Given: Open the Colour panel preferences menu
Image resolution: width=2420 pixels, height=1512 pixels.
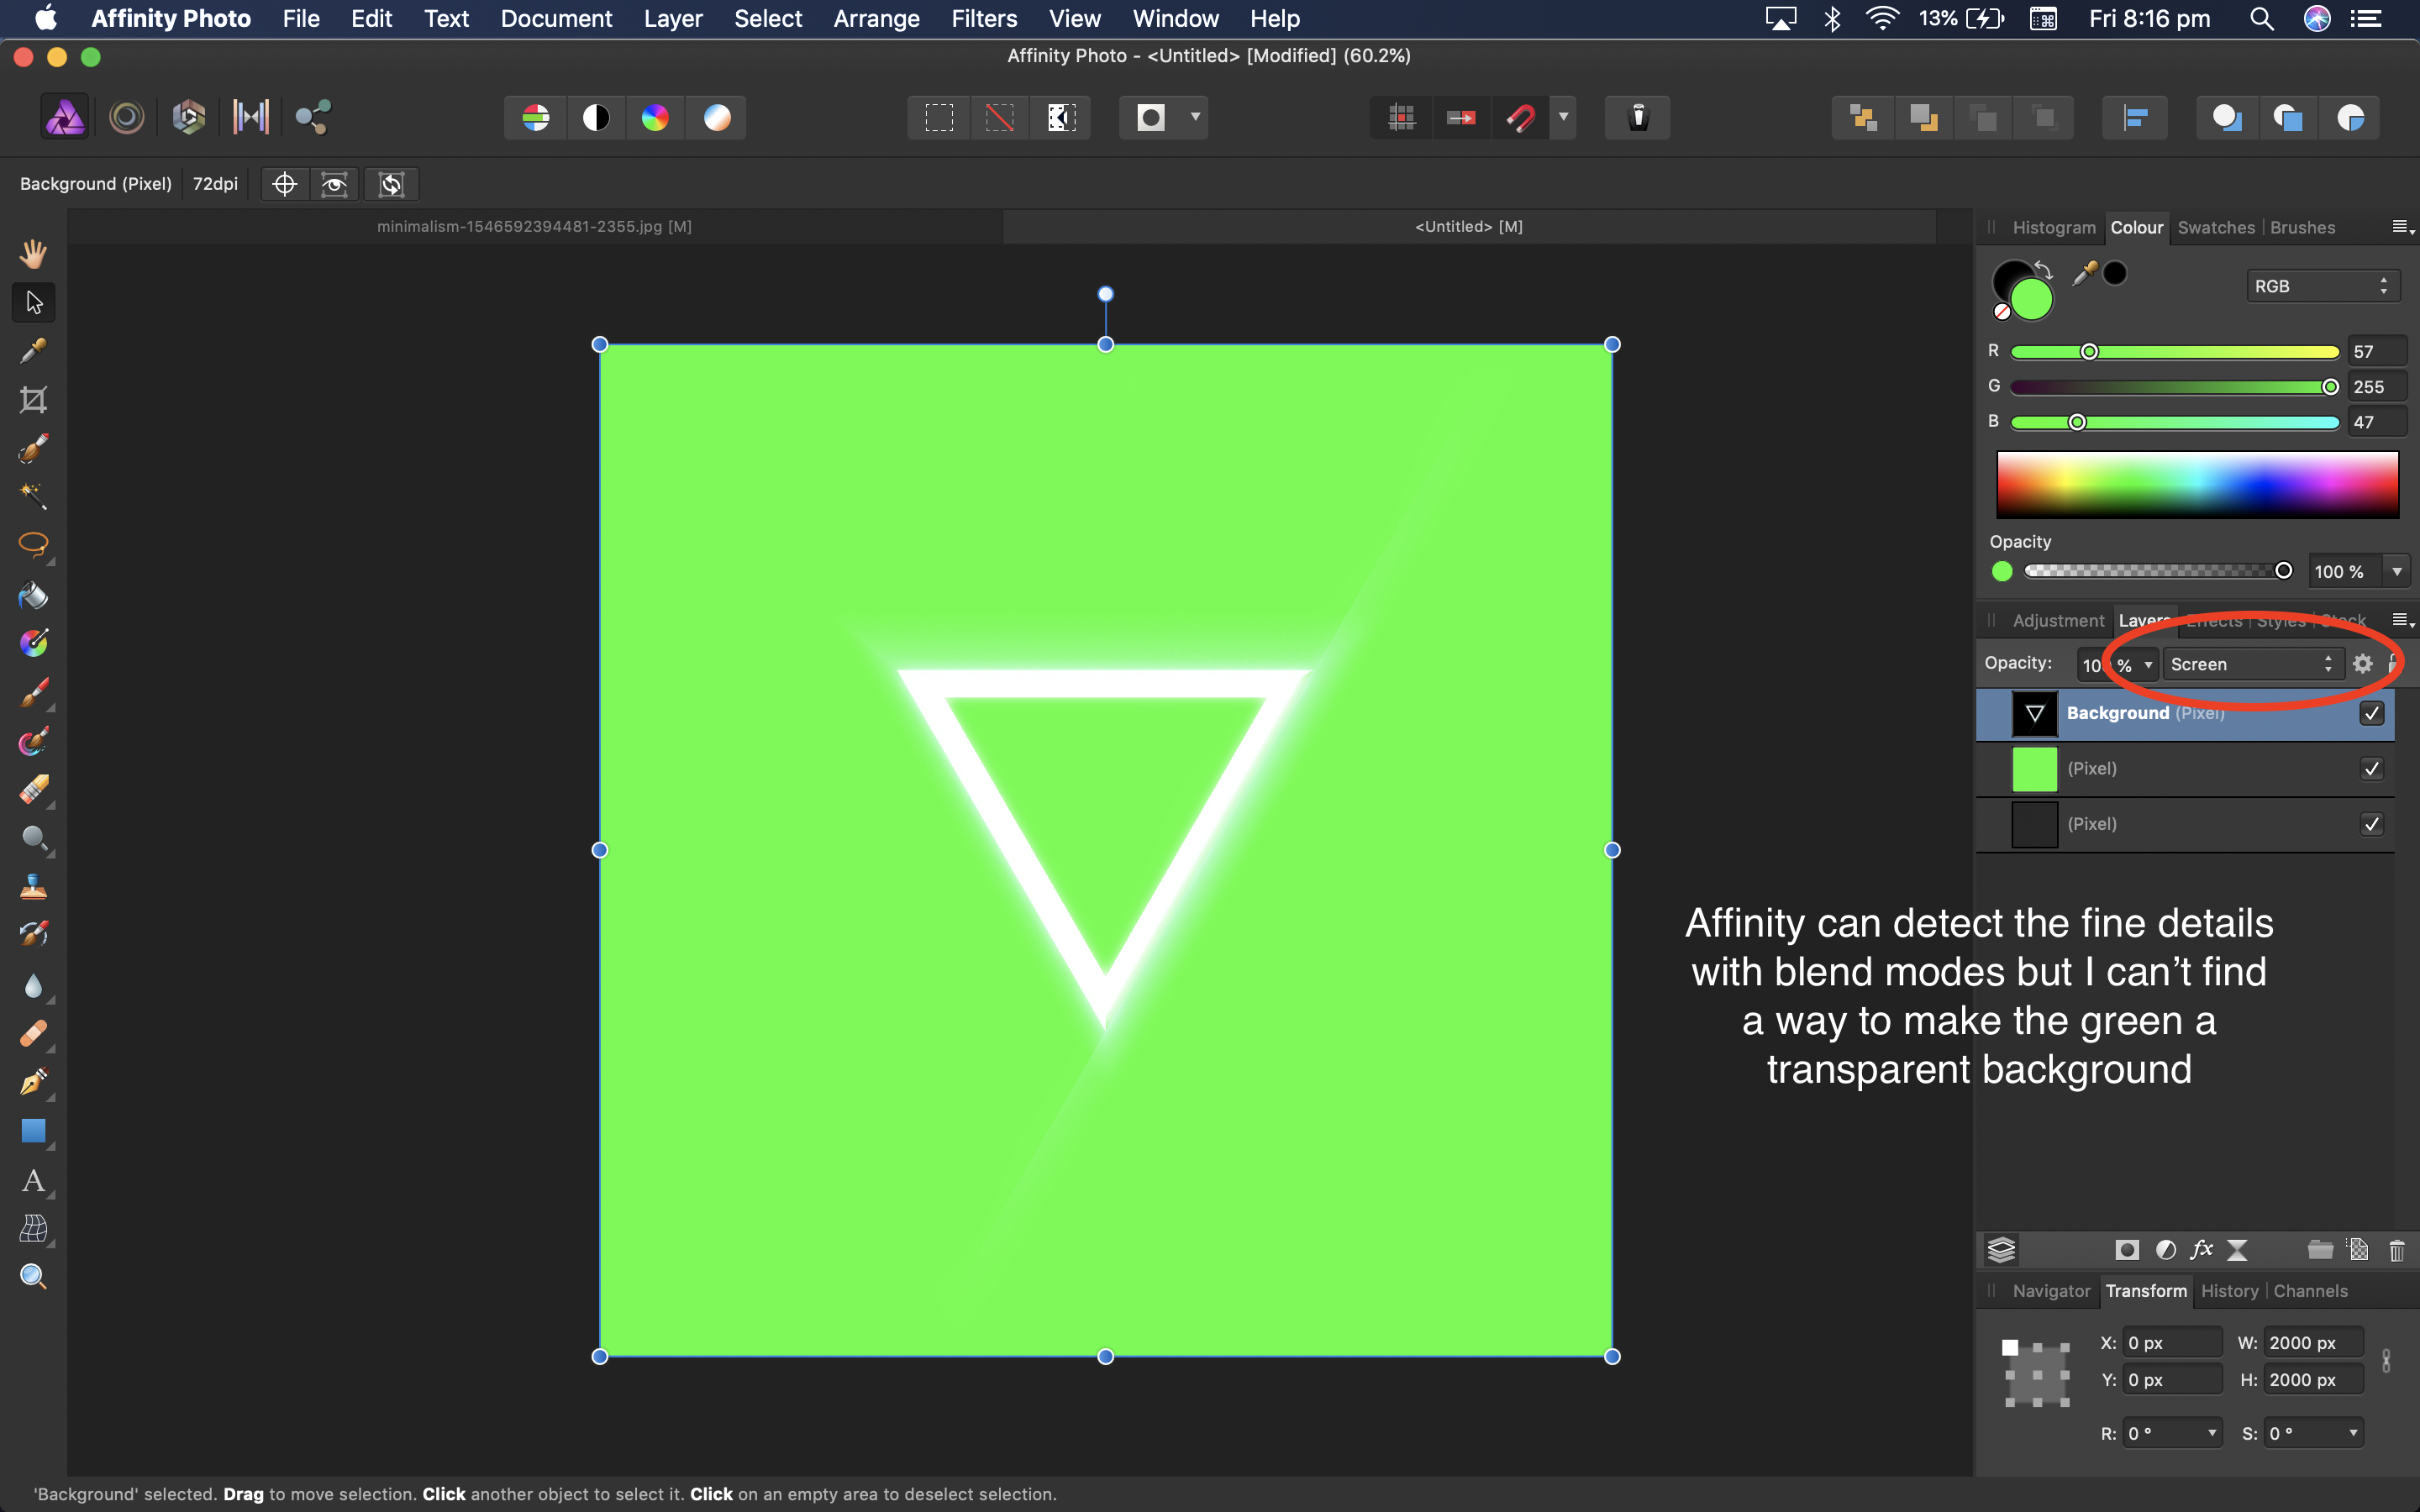Looking at the screenshot, I should click(x=2402, y=228).
